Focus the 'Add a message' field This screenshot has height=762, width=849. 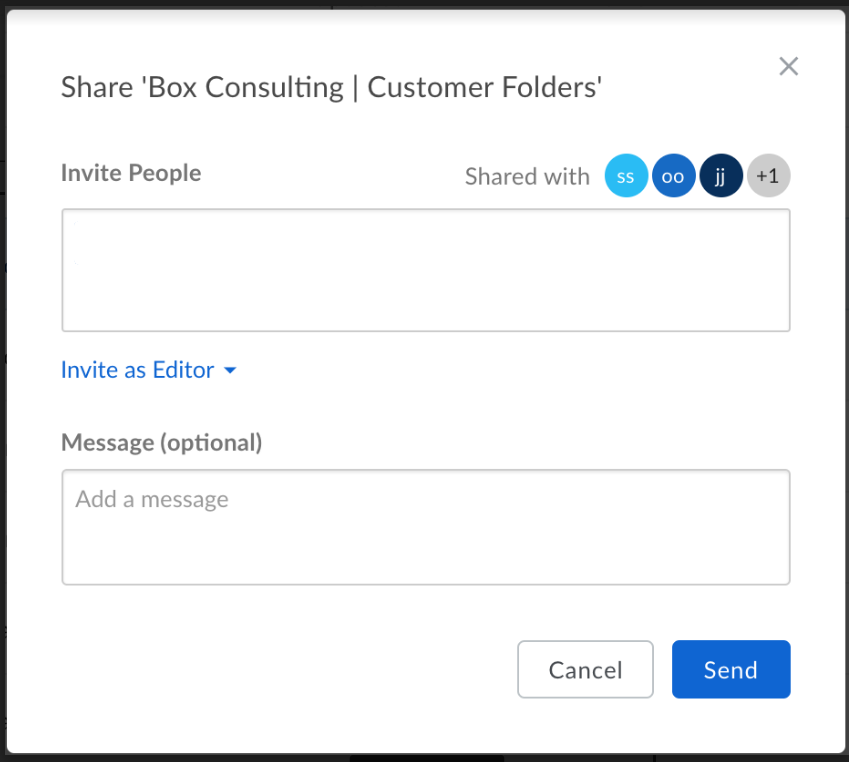coord(425,525)
